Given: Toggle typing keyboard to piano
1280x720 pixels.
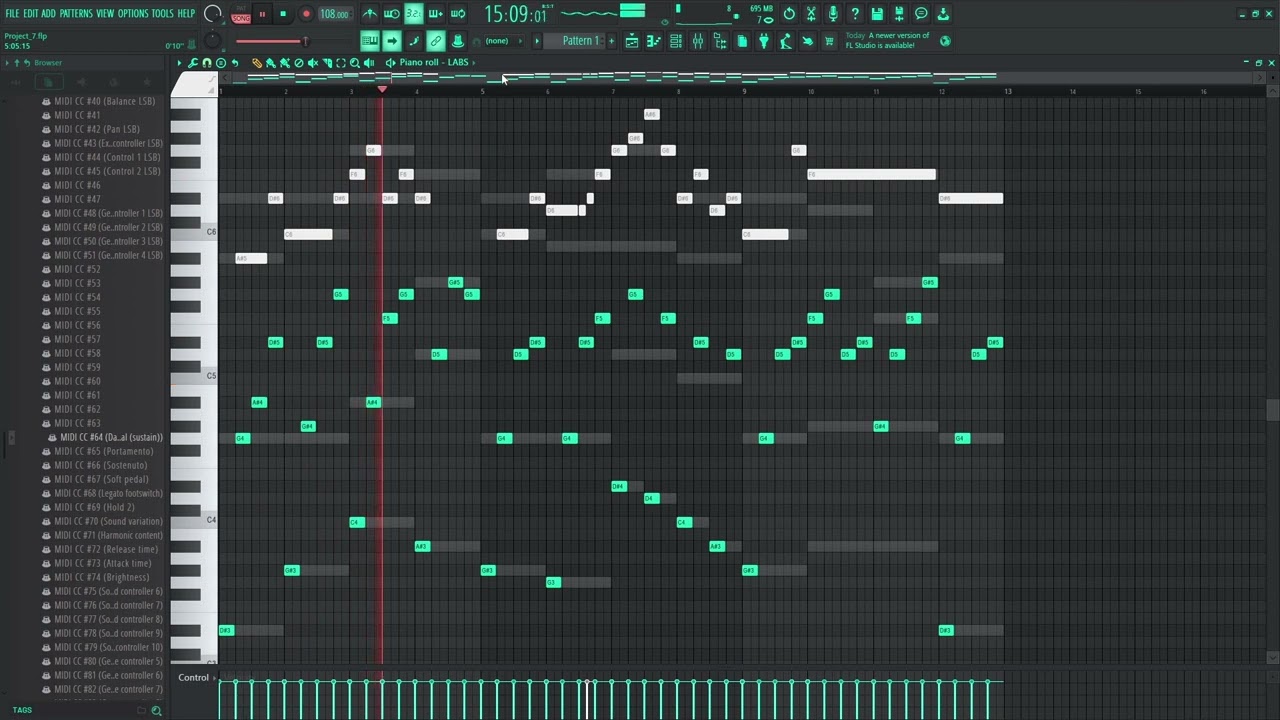Looking at the screenshot, I should point(370,41).
